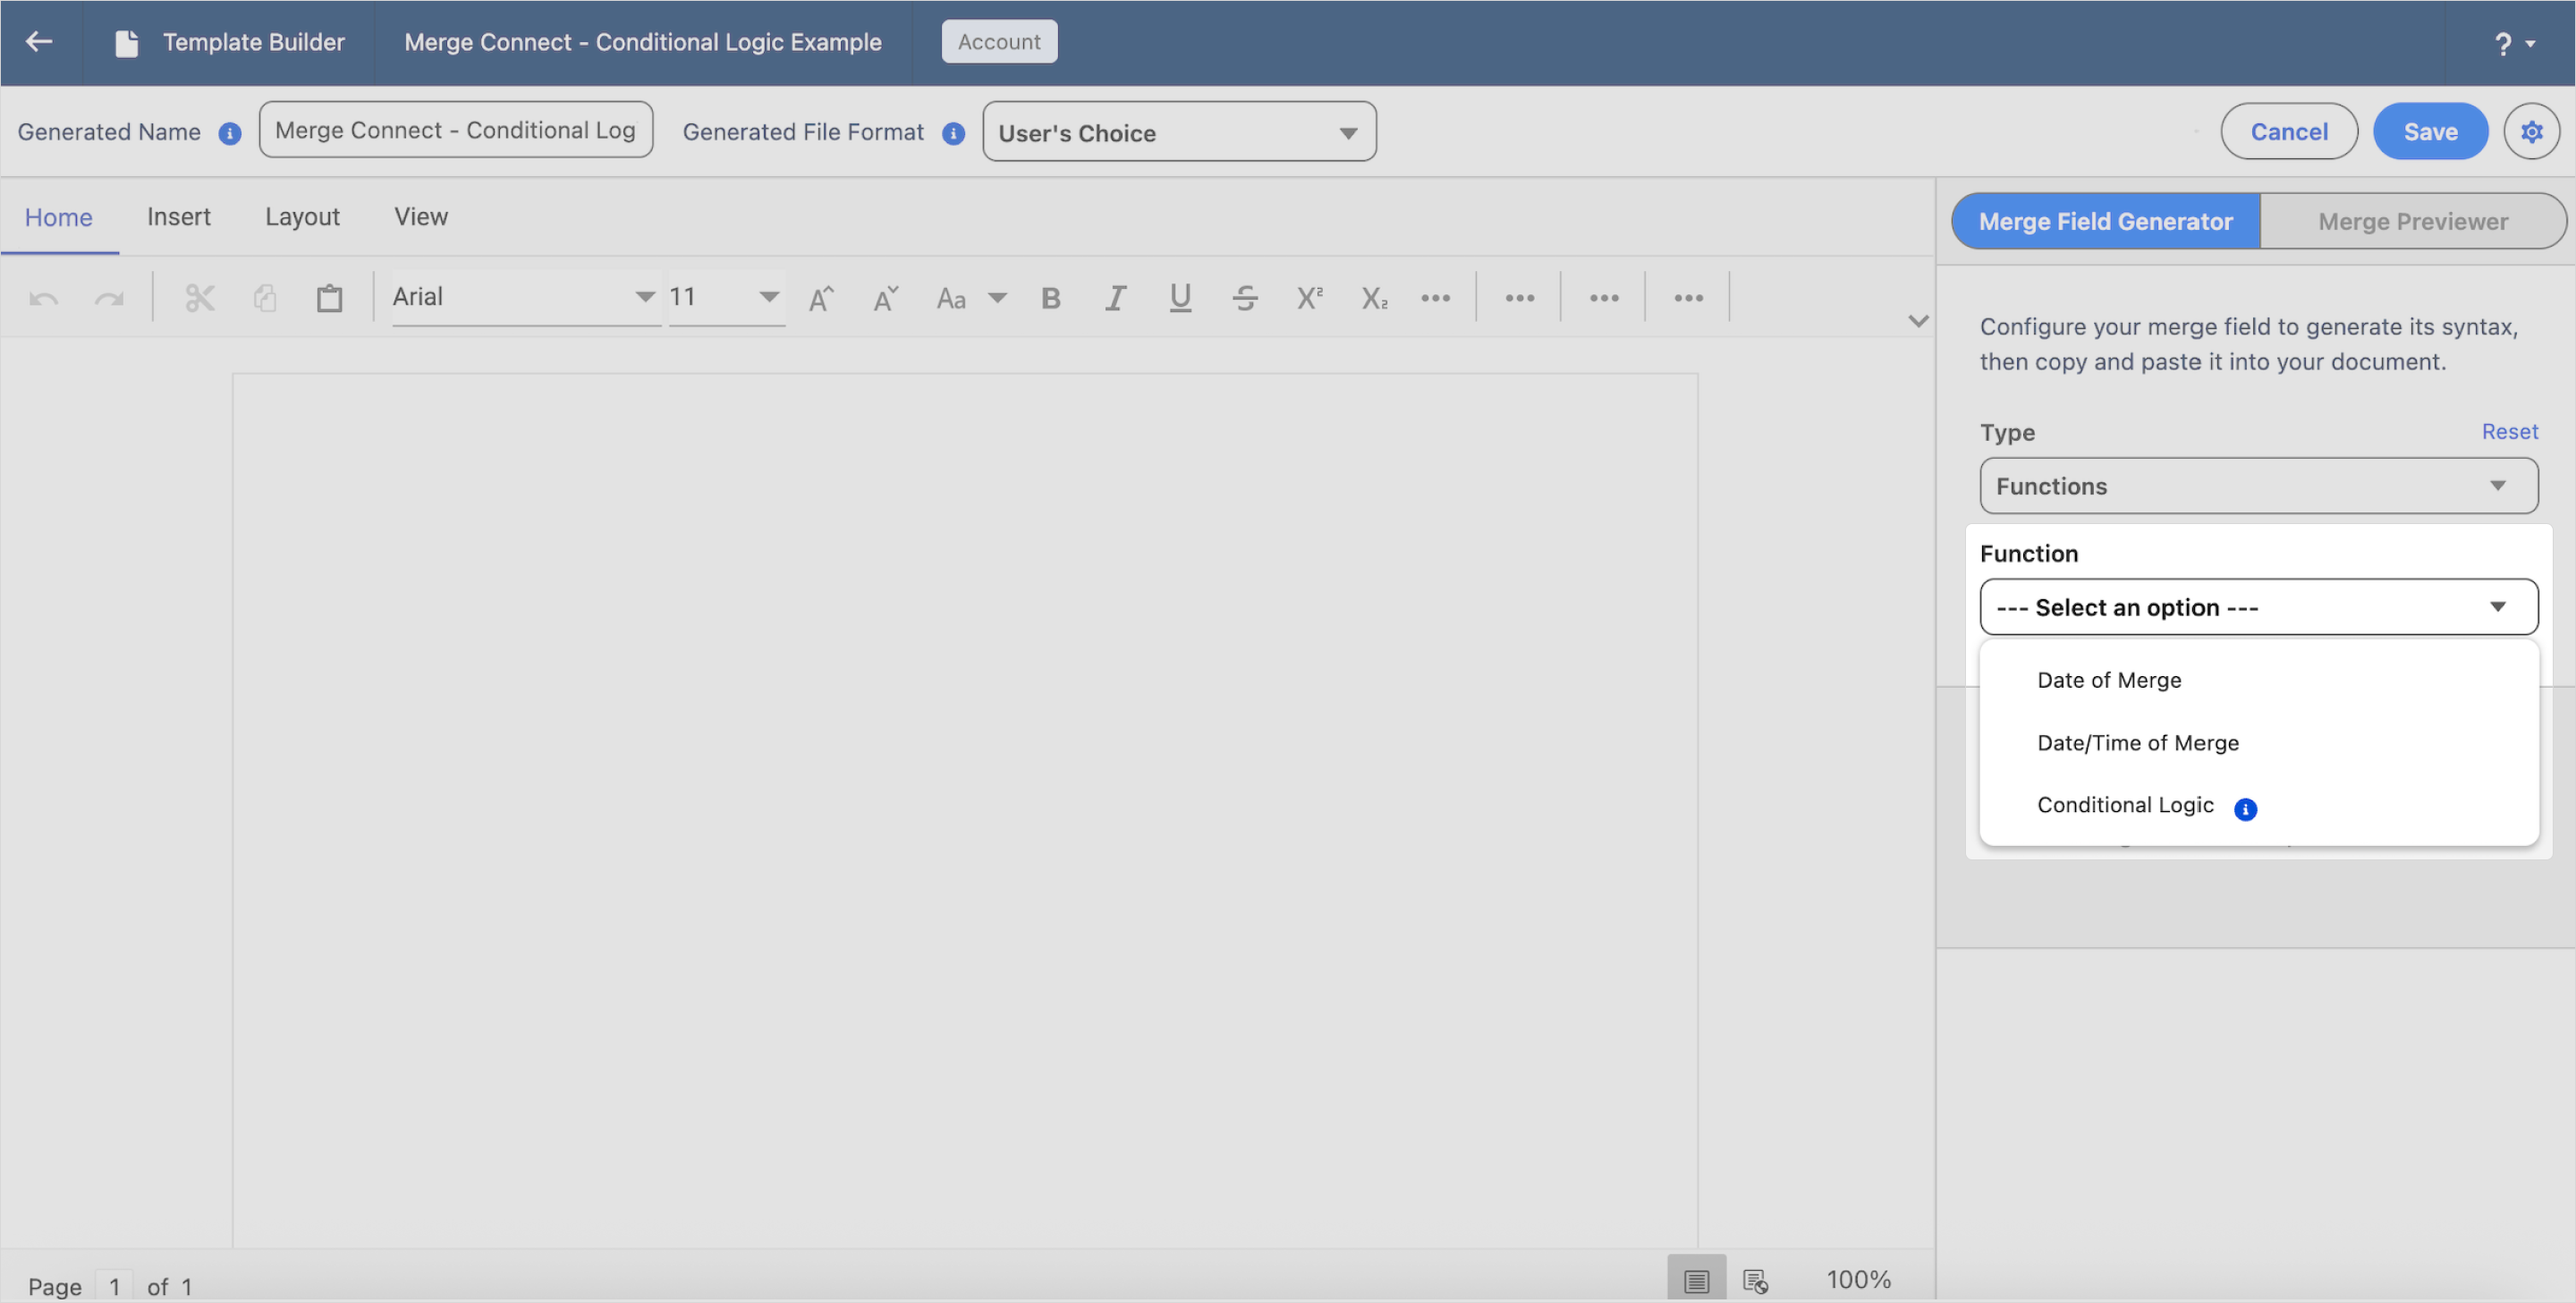Switch to the Merge Previewer tab
Screen dimensions: 2576x1303
tap(2412, 221)
